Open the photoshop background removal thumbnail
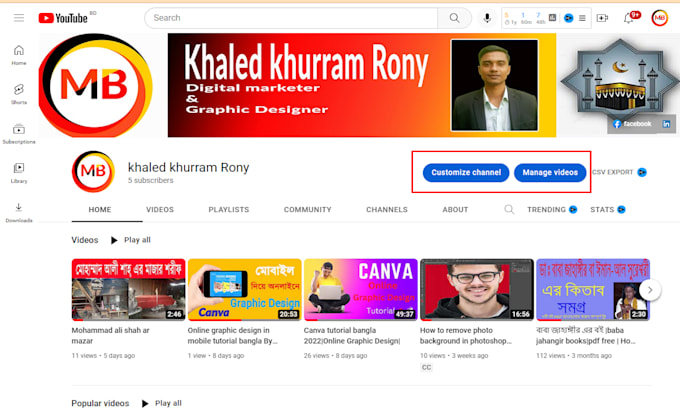This screenshot has width=680, height=409. pos(477,289)
